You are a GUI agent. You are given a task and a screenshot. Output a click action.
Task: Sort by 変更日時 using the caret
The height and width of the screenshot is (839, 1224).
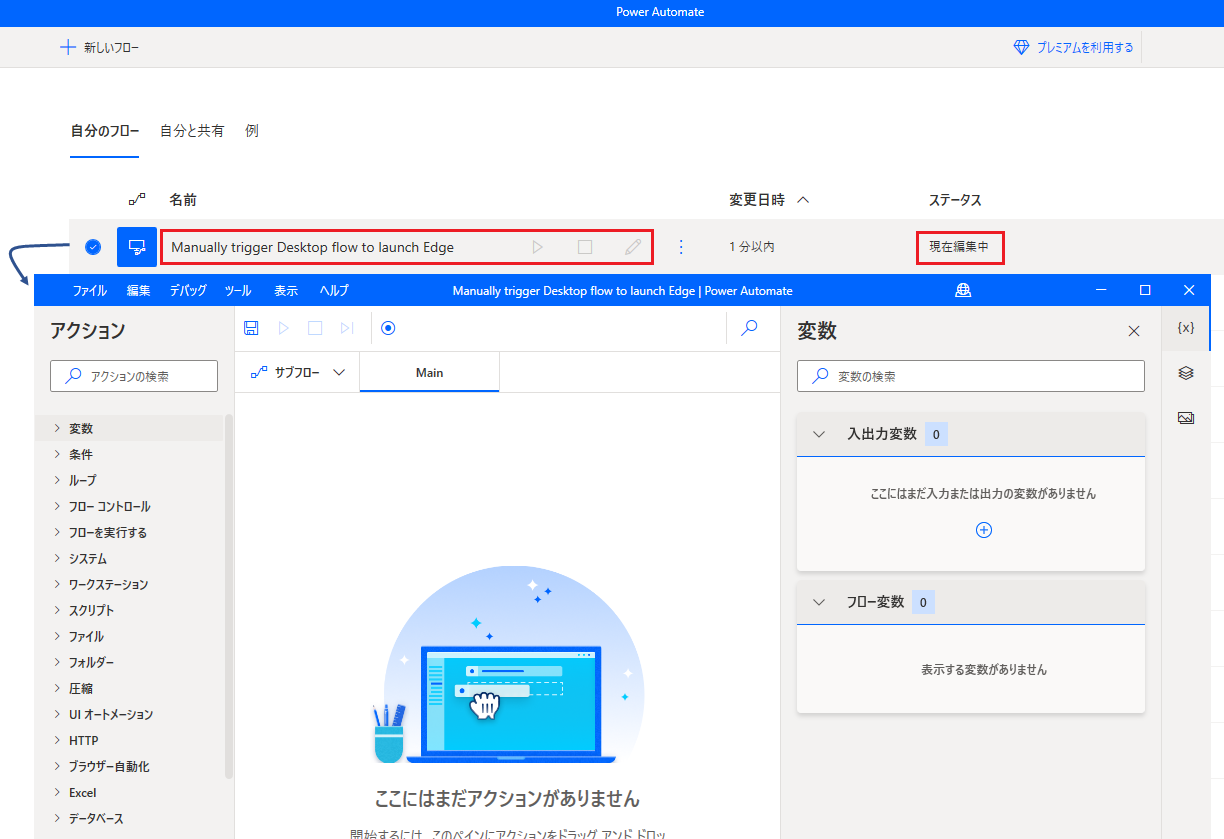(802, 200)
